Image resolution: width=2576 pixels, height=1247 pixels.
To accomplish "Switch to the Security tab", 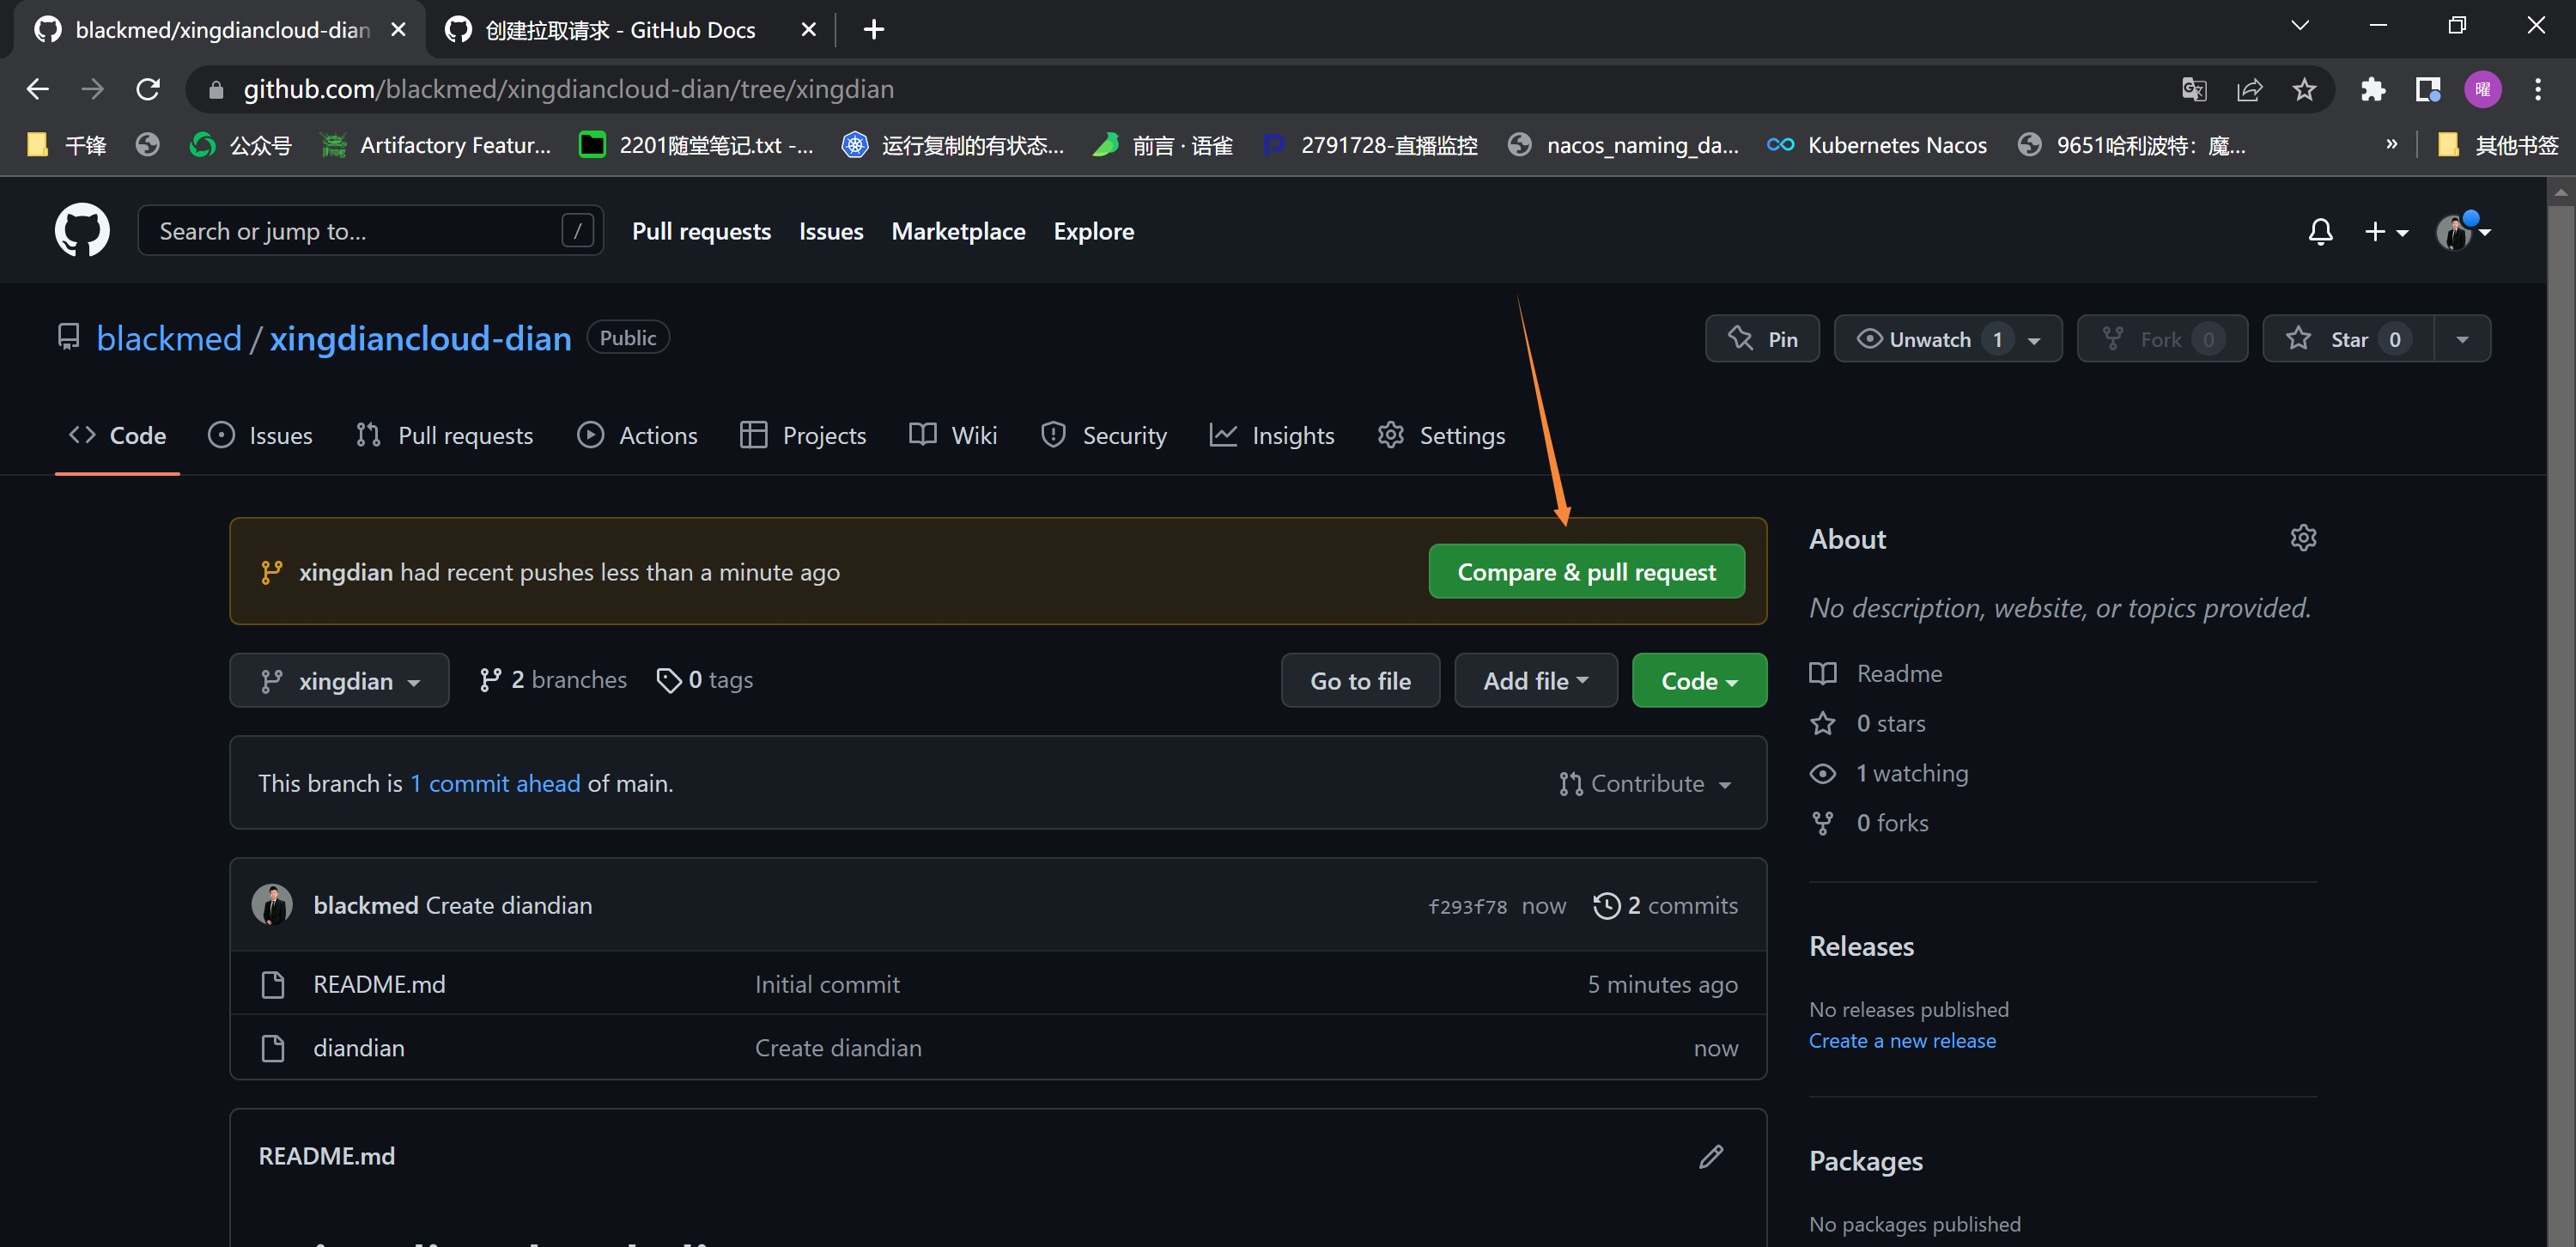I will (x=1104, y=435).
